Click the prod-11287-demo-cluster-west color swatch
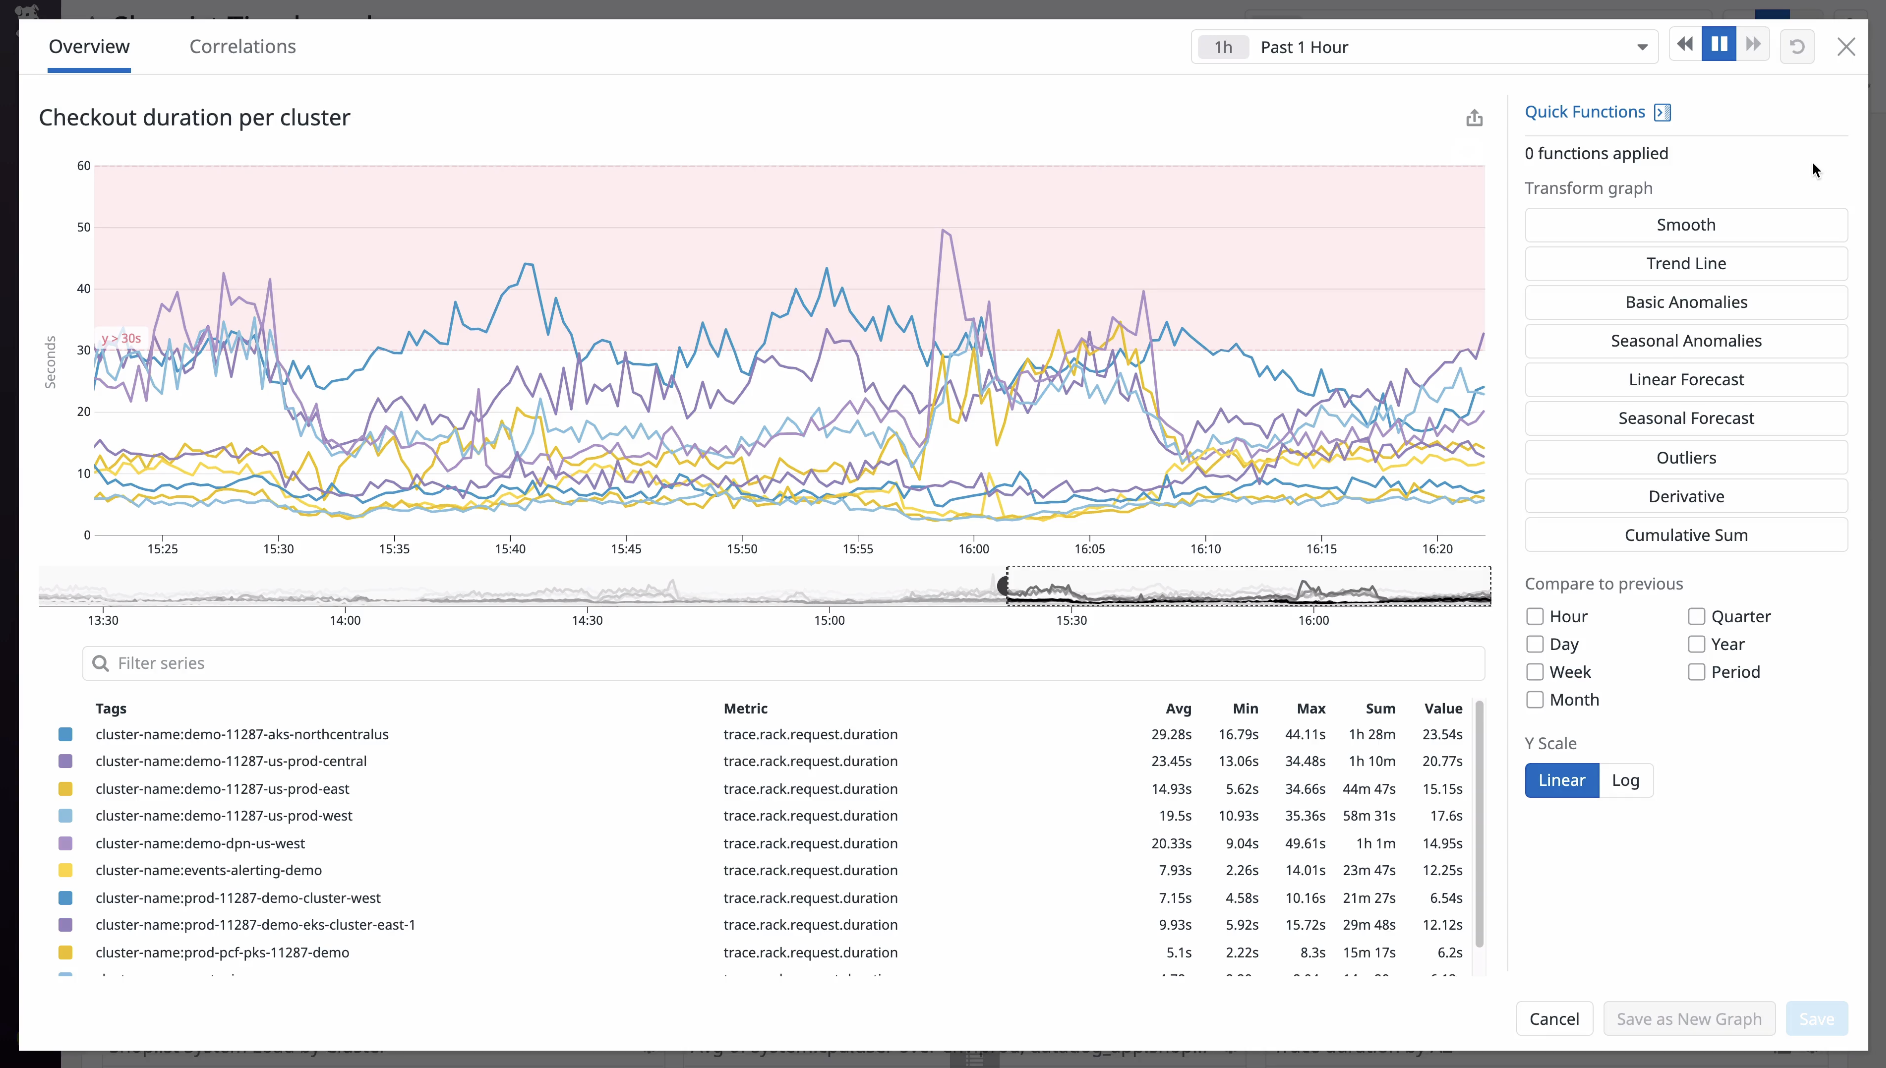Screen dimensions: 1886x1068 (65, 898)
